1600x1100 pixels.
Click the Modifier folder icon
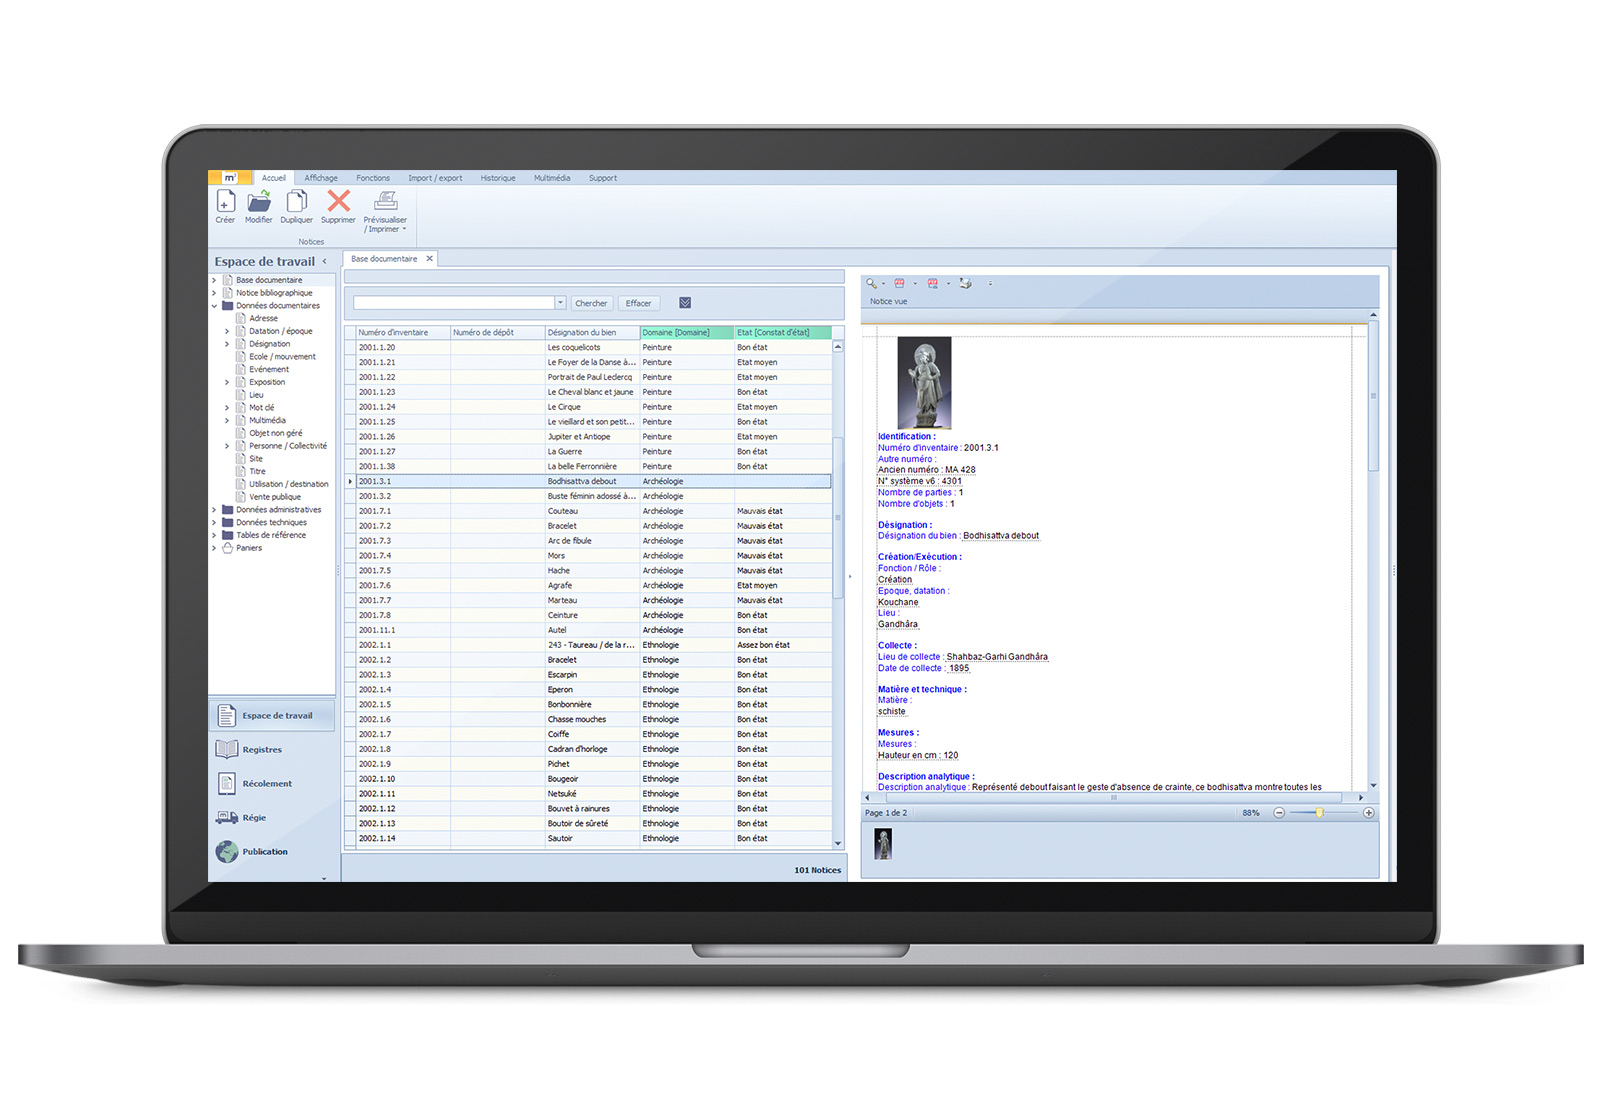pyautogui.click(x=259, y=202)
